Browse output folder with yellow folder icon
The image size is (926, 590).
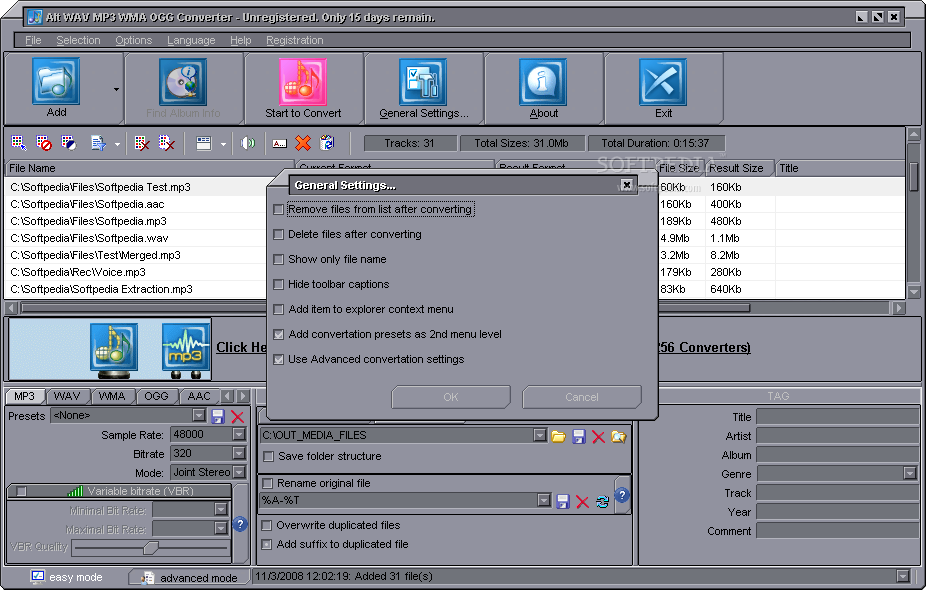559,436
